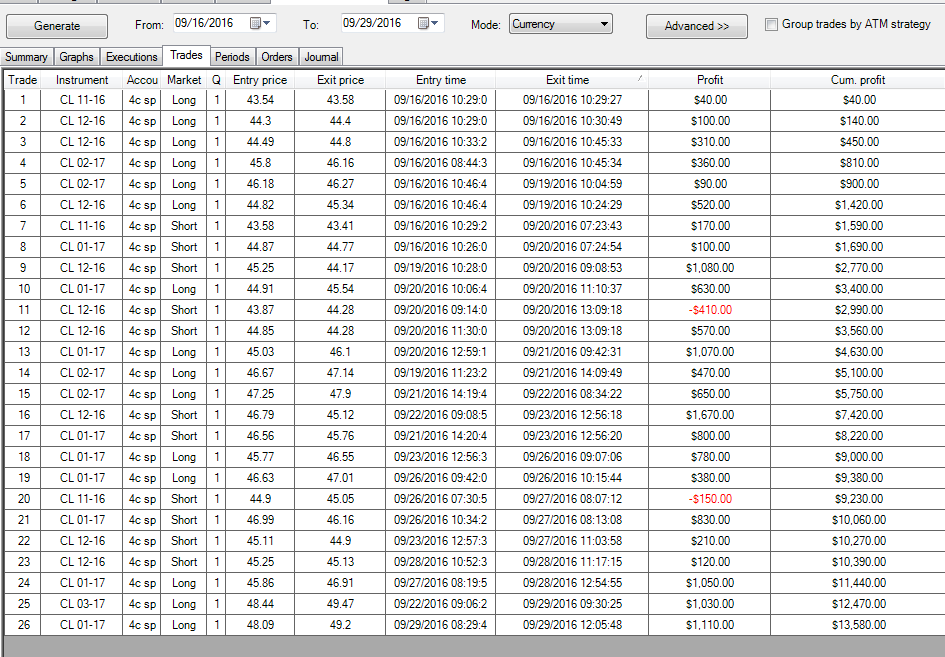Click entry time 09/19/2016 10:28:0

pyautogui.click(x=441, y=268)
